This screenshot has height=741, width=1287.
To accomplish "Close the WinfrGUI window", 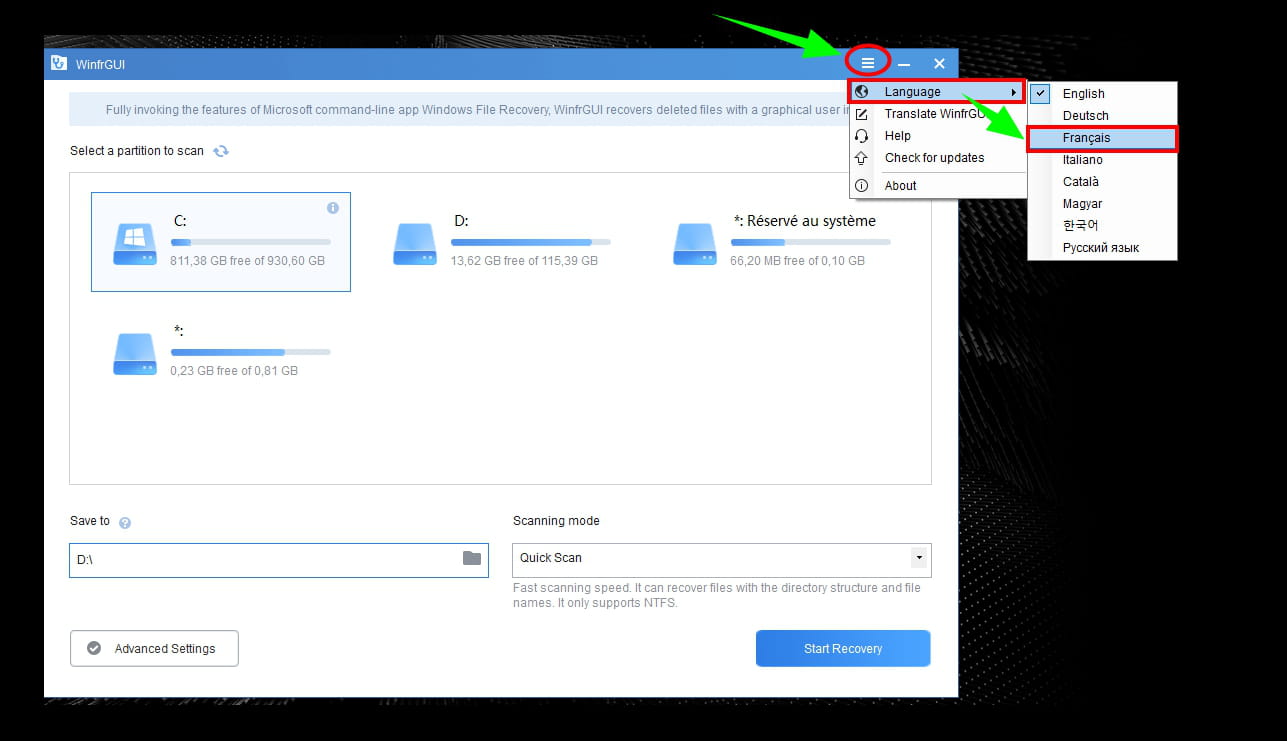I will 939,64.
